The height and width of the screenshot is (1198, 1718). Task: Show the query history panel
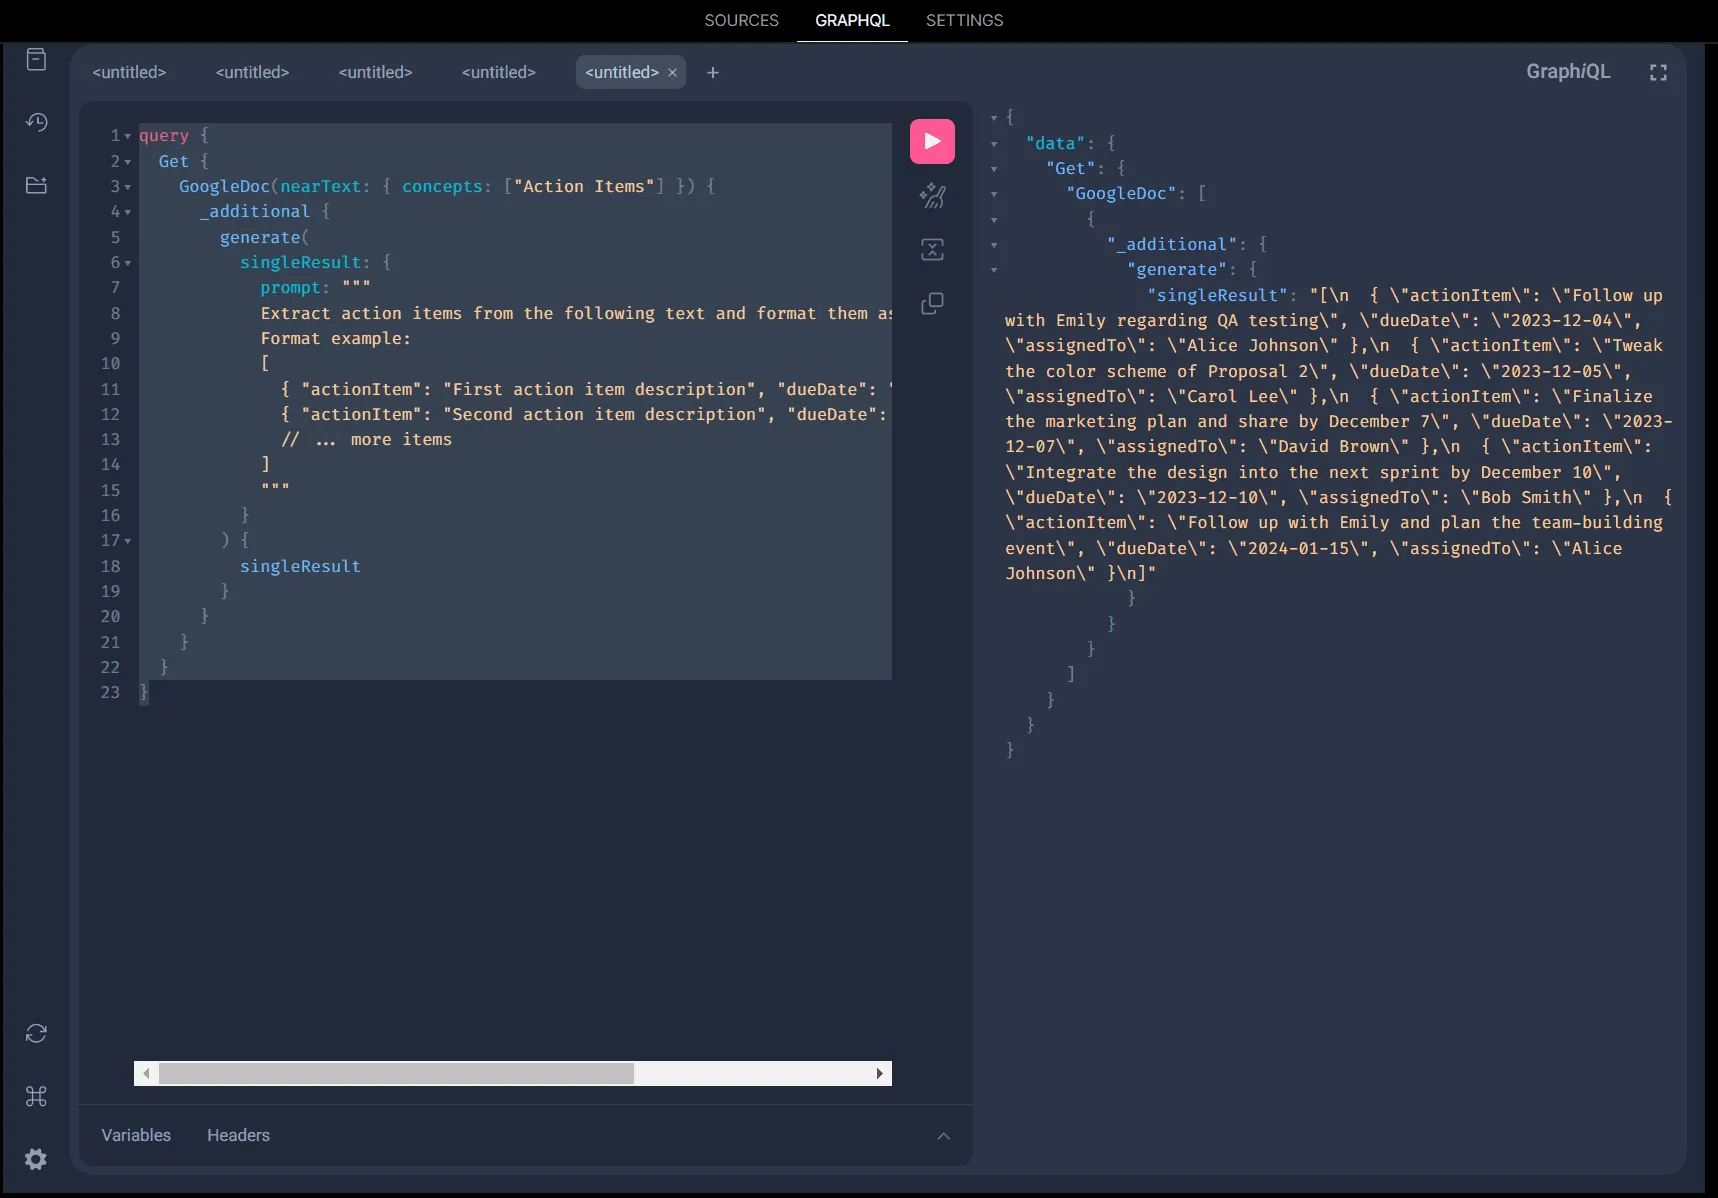click(x=36, y=122)
